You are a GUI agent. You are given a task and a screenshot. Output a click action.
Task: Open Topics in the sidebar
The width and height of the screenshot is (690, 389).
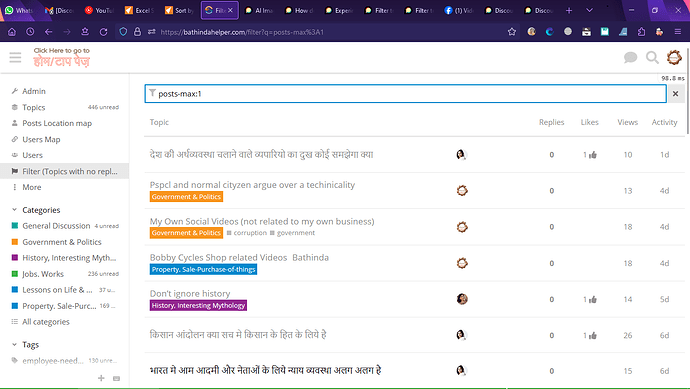(x=34, y=107)
